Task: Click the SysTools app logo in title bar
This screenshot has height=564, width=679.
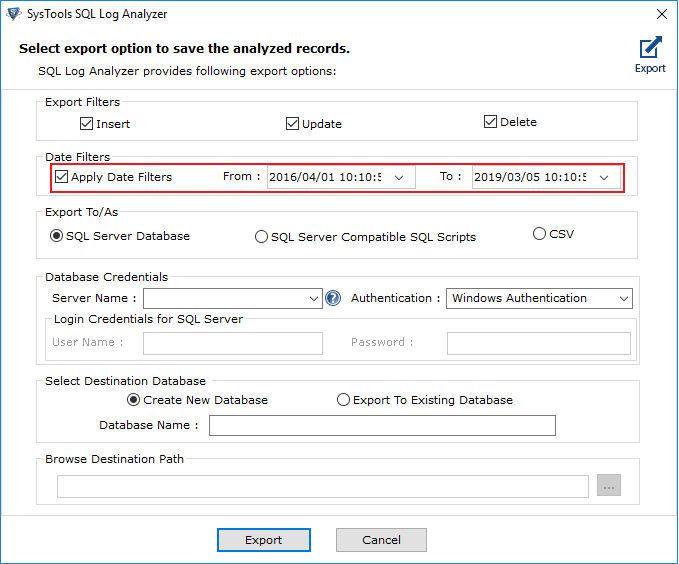Action: click(13, 13)
